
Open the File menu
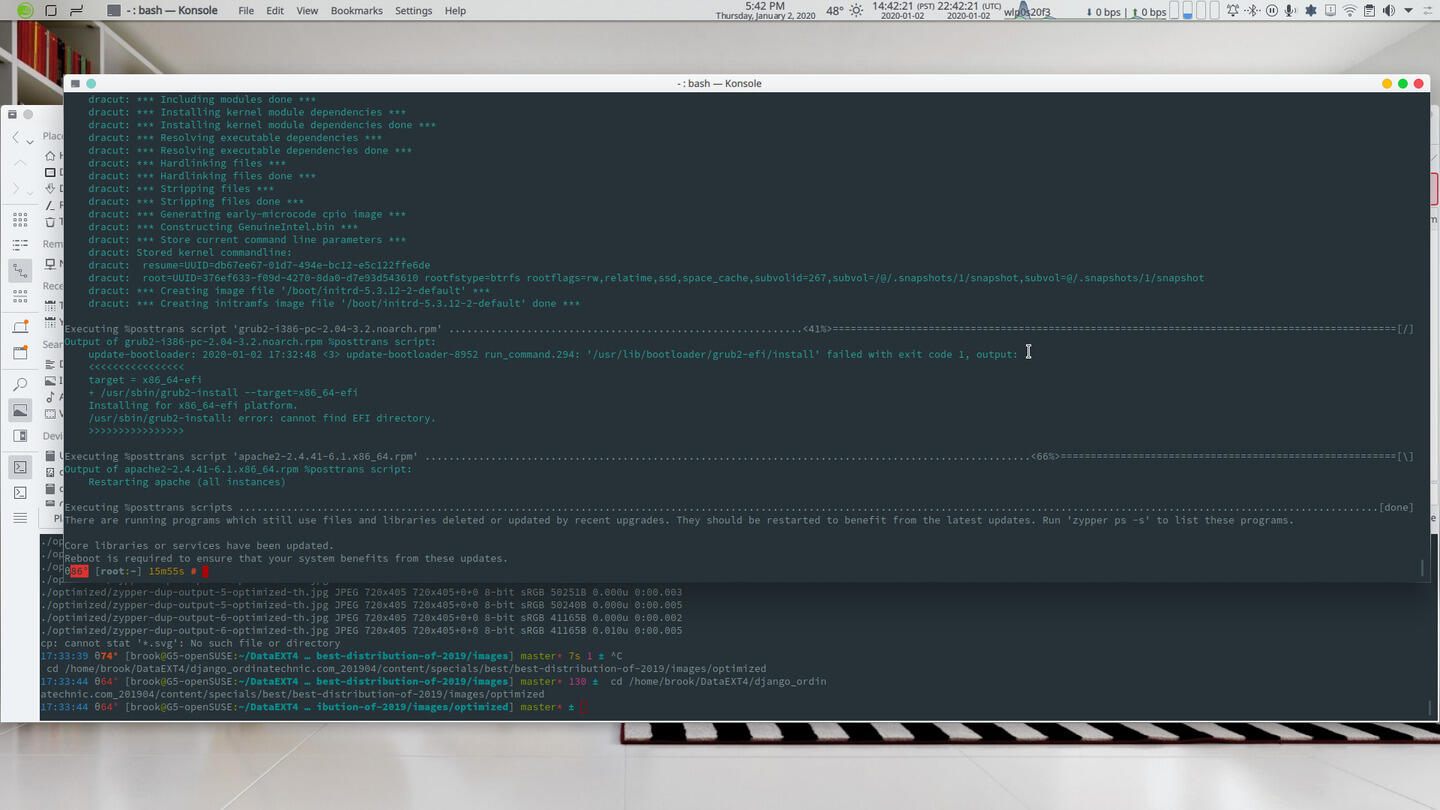(x=246, y=11)
